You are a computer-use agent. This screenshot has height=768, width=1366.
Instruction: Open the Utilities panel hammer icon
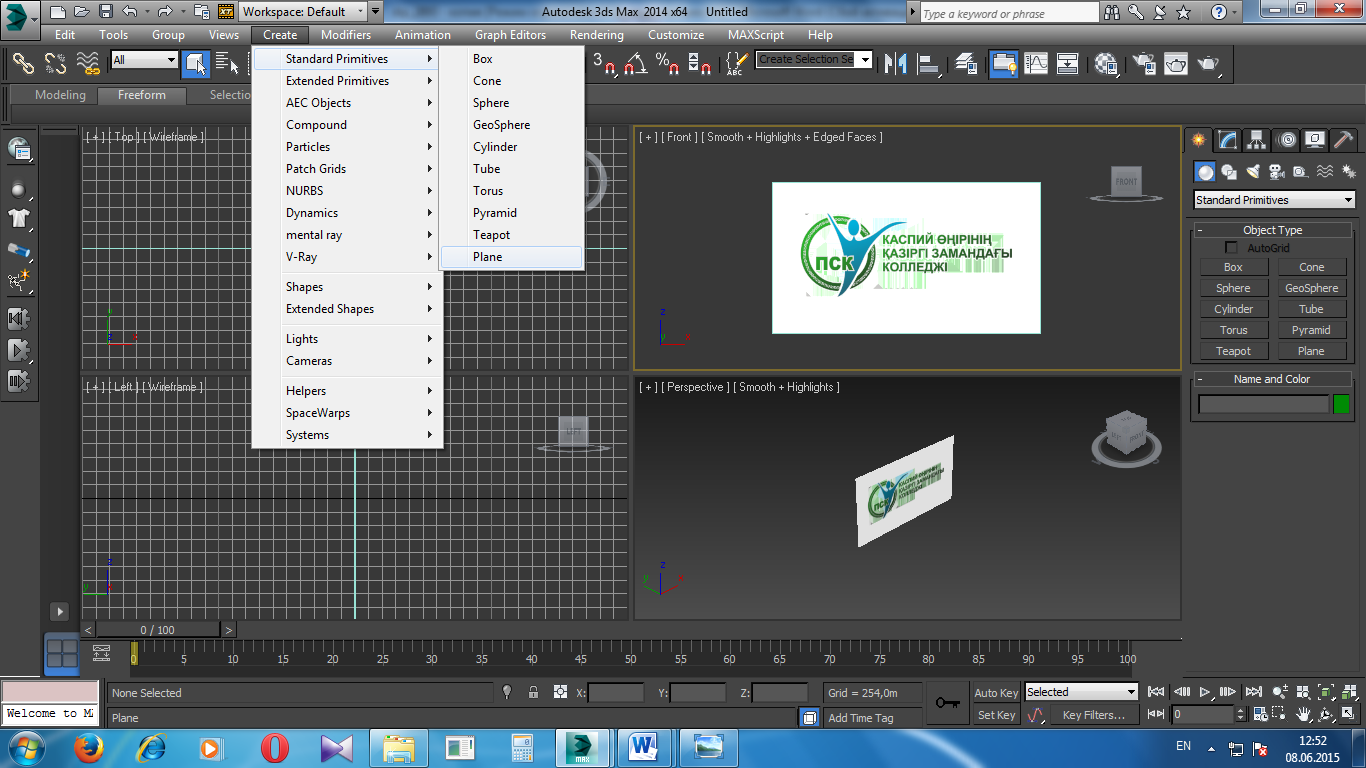click(1344, 140)
